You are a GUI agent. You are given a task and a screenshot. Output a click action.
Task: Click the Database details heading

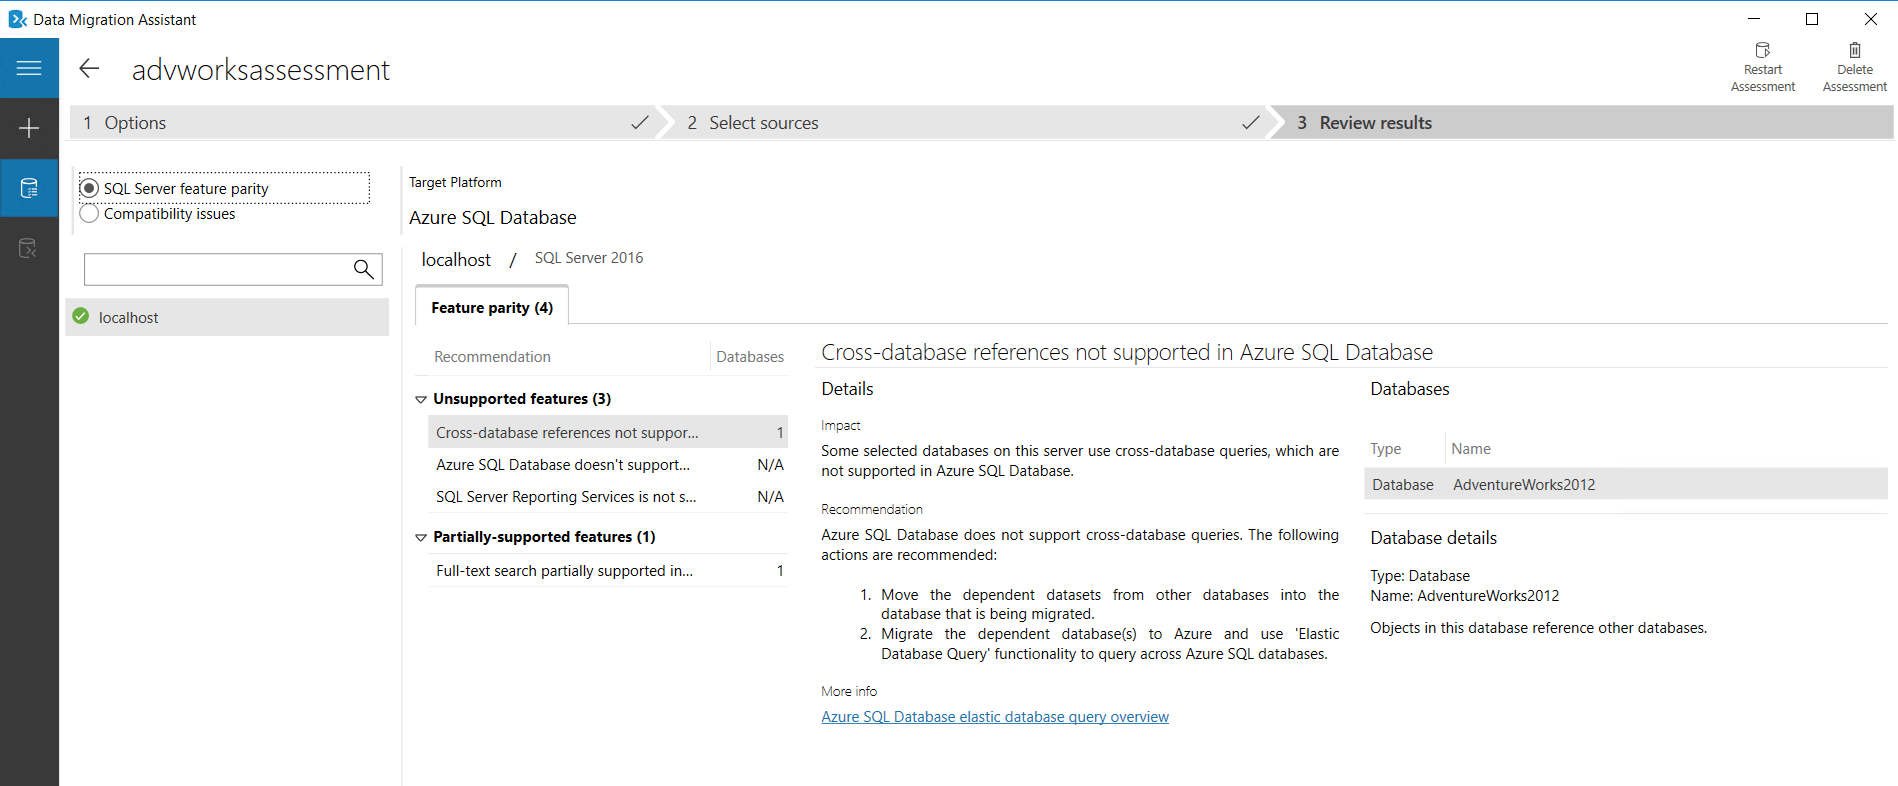point(1433,538)
